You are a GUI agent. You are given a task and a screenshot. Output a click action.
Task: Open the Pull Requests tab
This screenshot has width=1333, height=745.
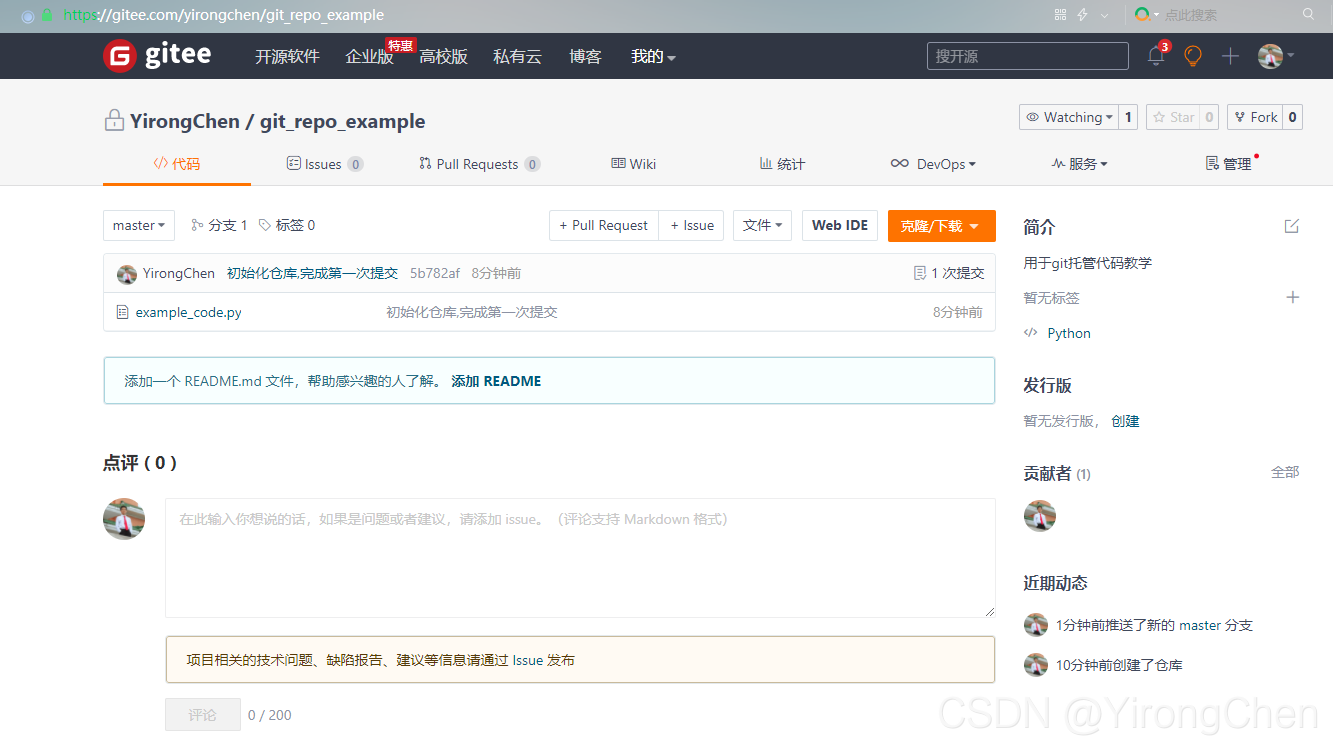(x=480, y=164)
